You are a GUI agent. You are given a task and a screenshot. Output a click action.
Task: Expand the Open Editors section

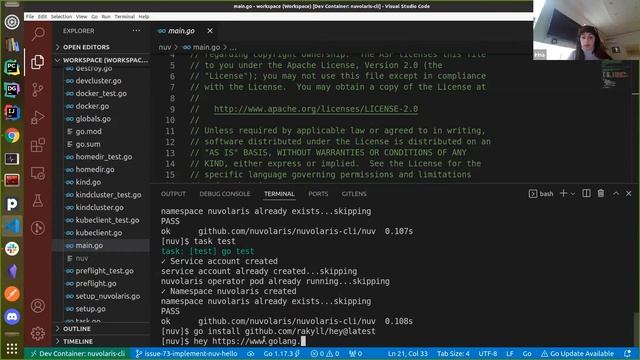102,47
